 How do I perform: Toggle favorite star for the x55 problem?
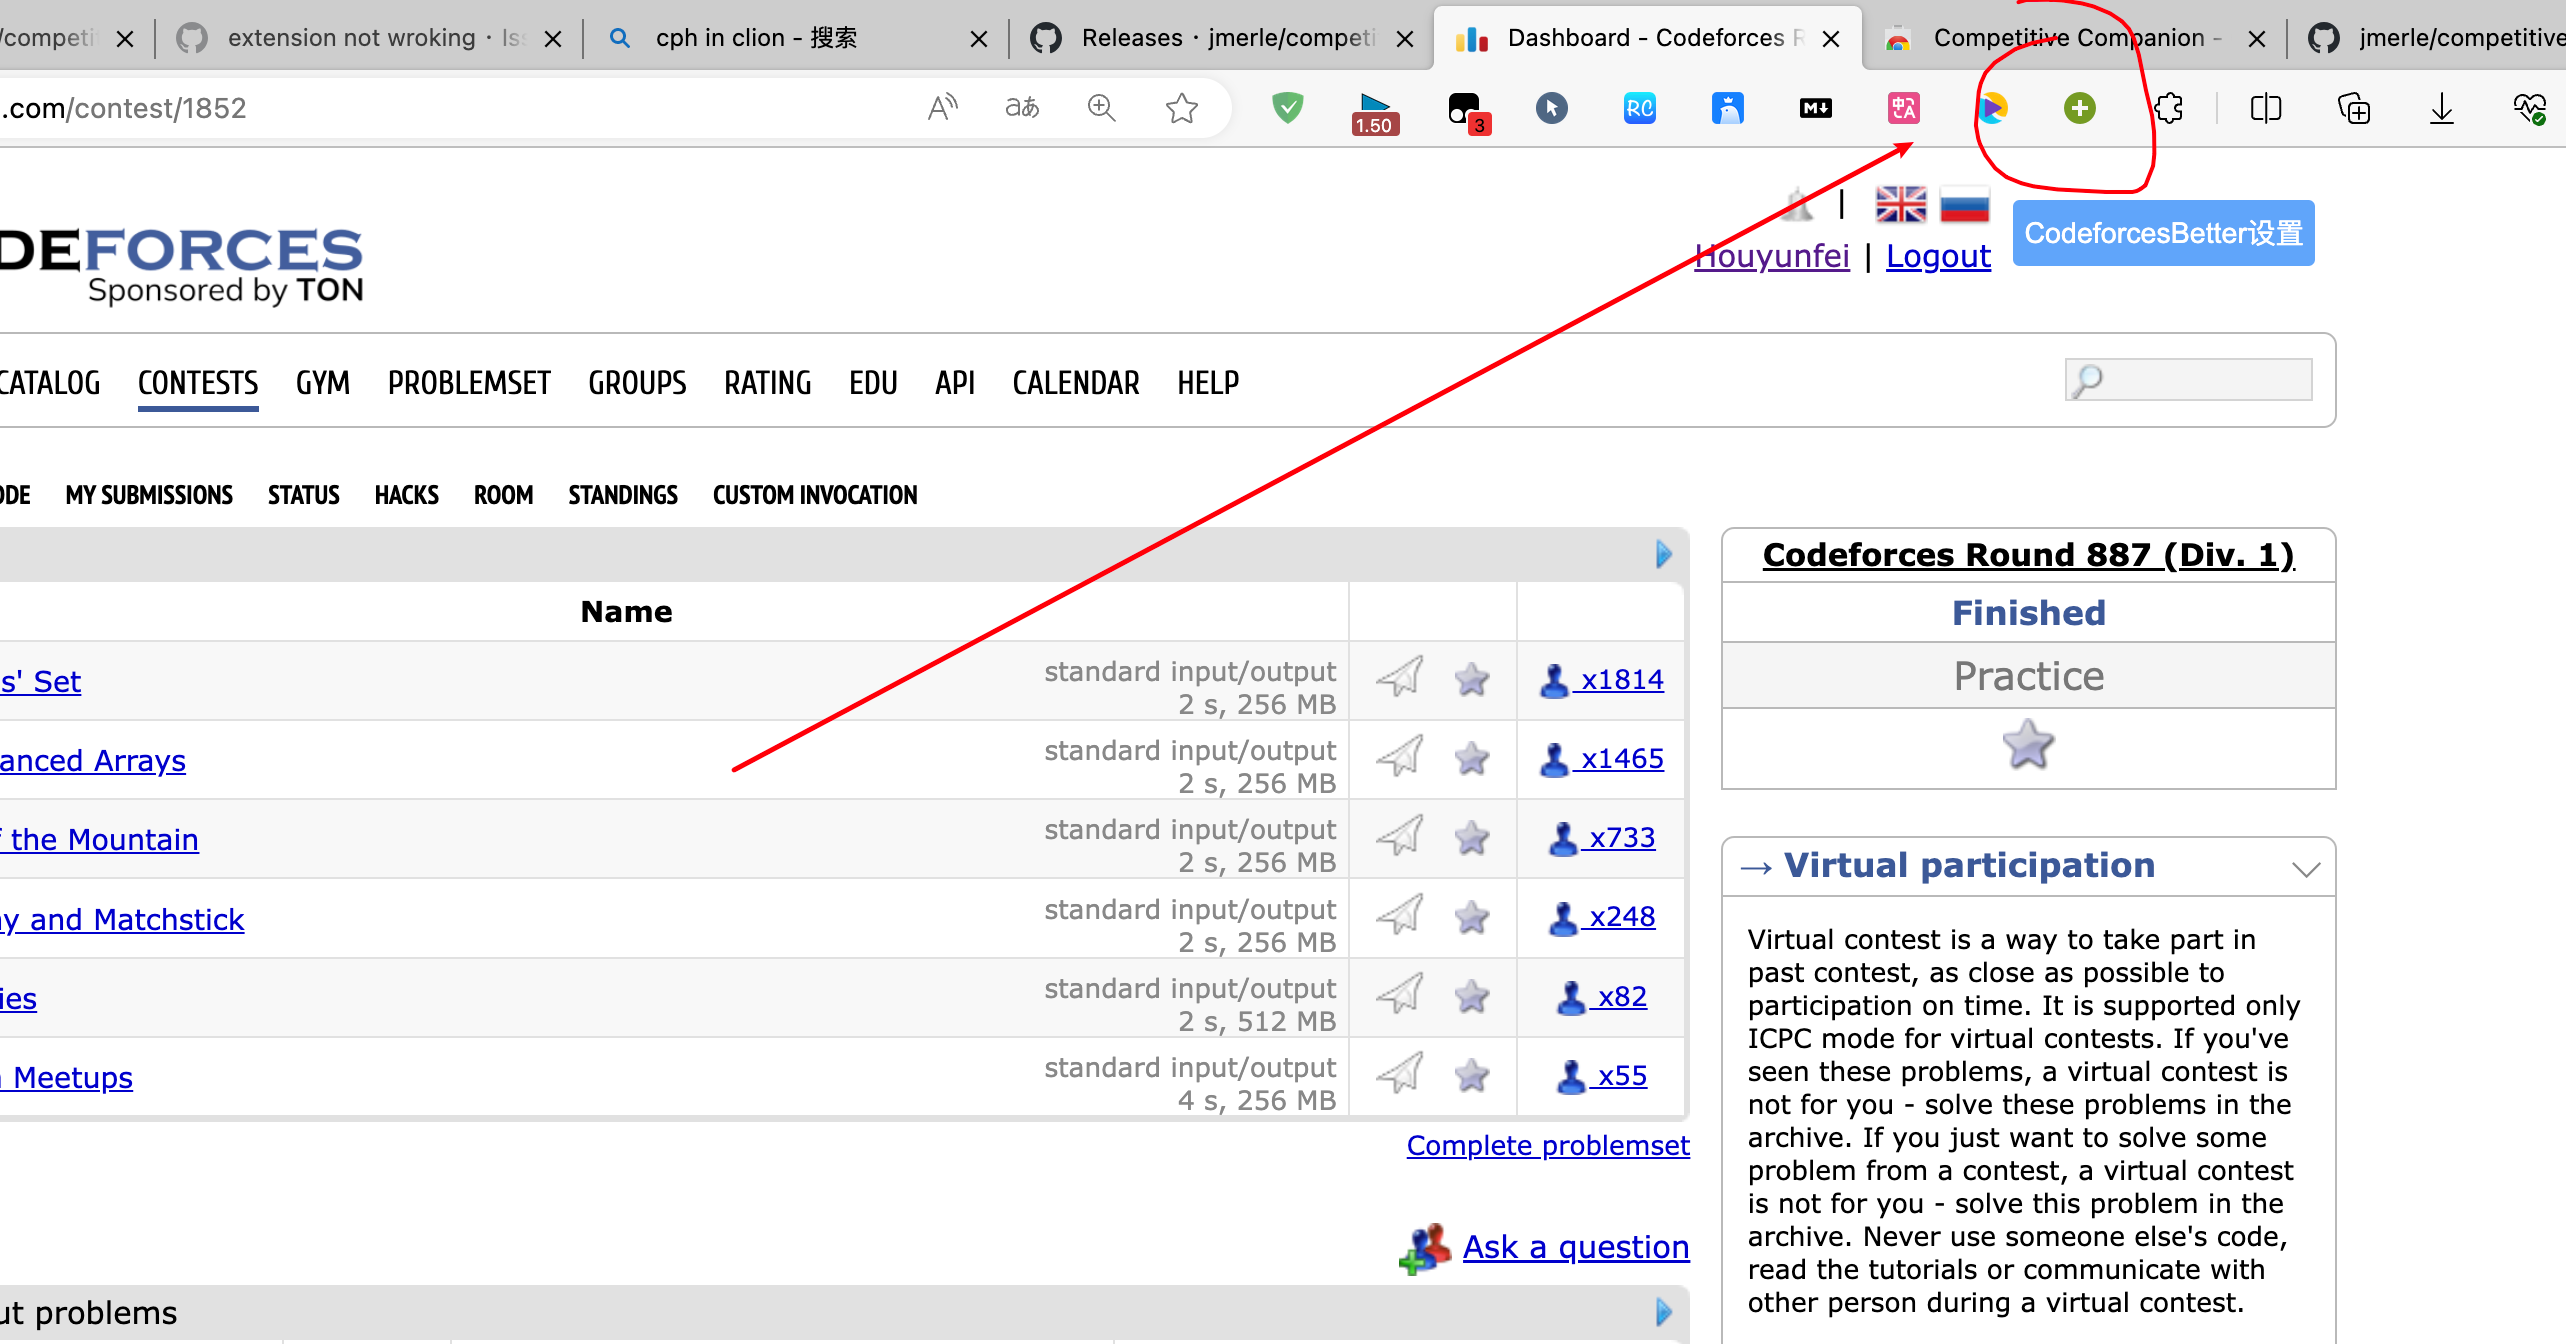pos(1472,1076)
